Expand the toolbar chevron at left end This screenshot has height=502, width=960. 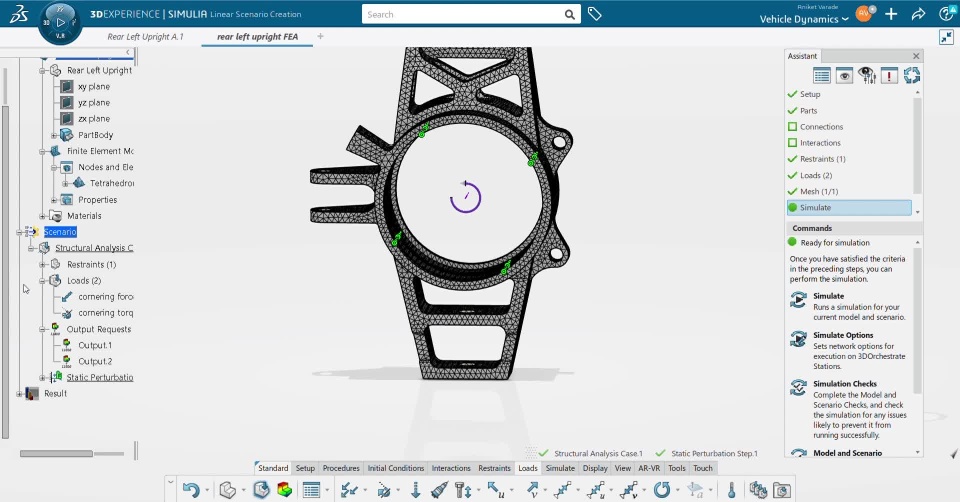(x=170, y=482)
